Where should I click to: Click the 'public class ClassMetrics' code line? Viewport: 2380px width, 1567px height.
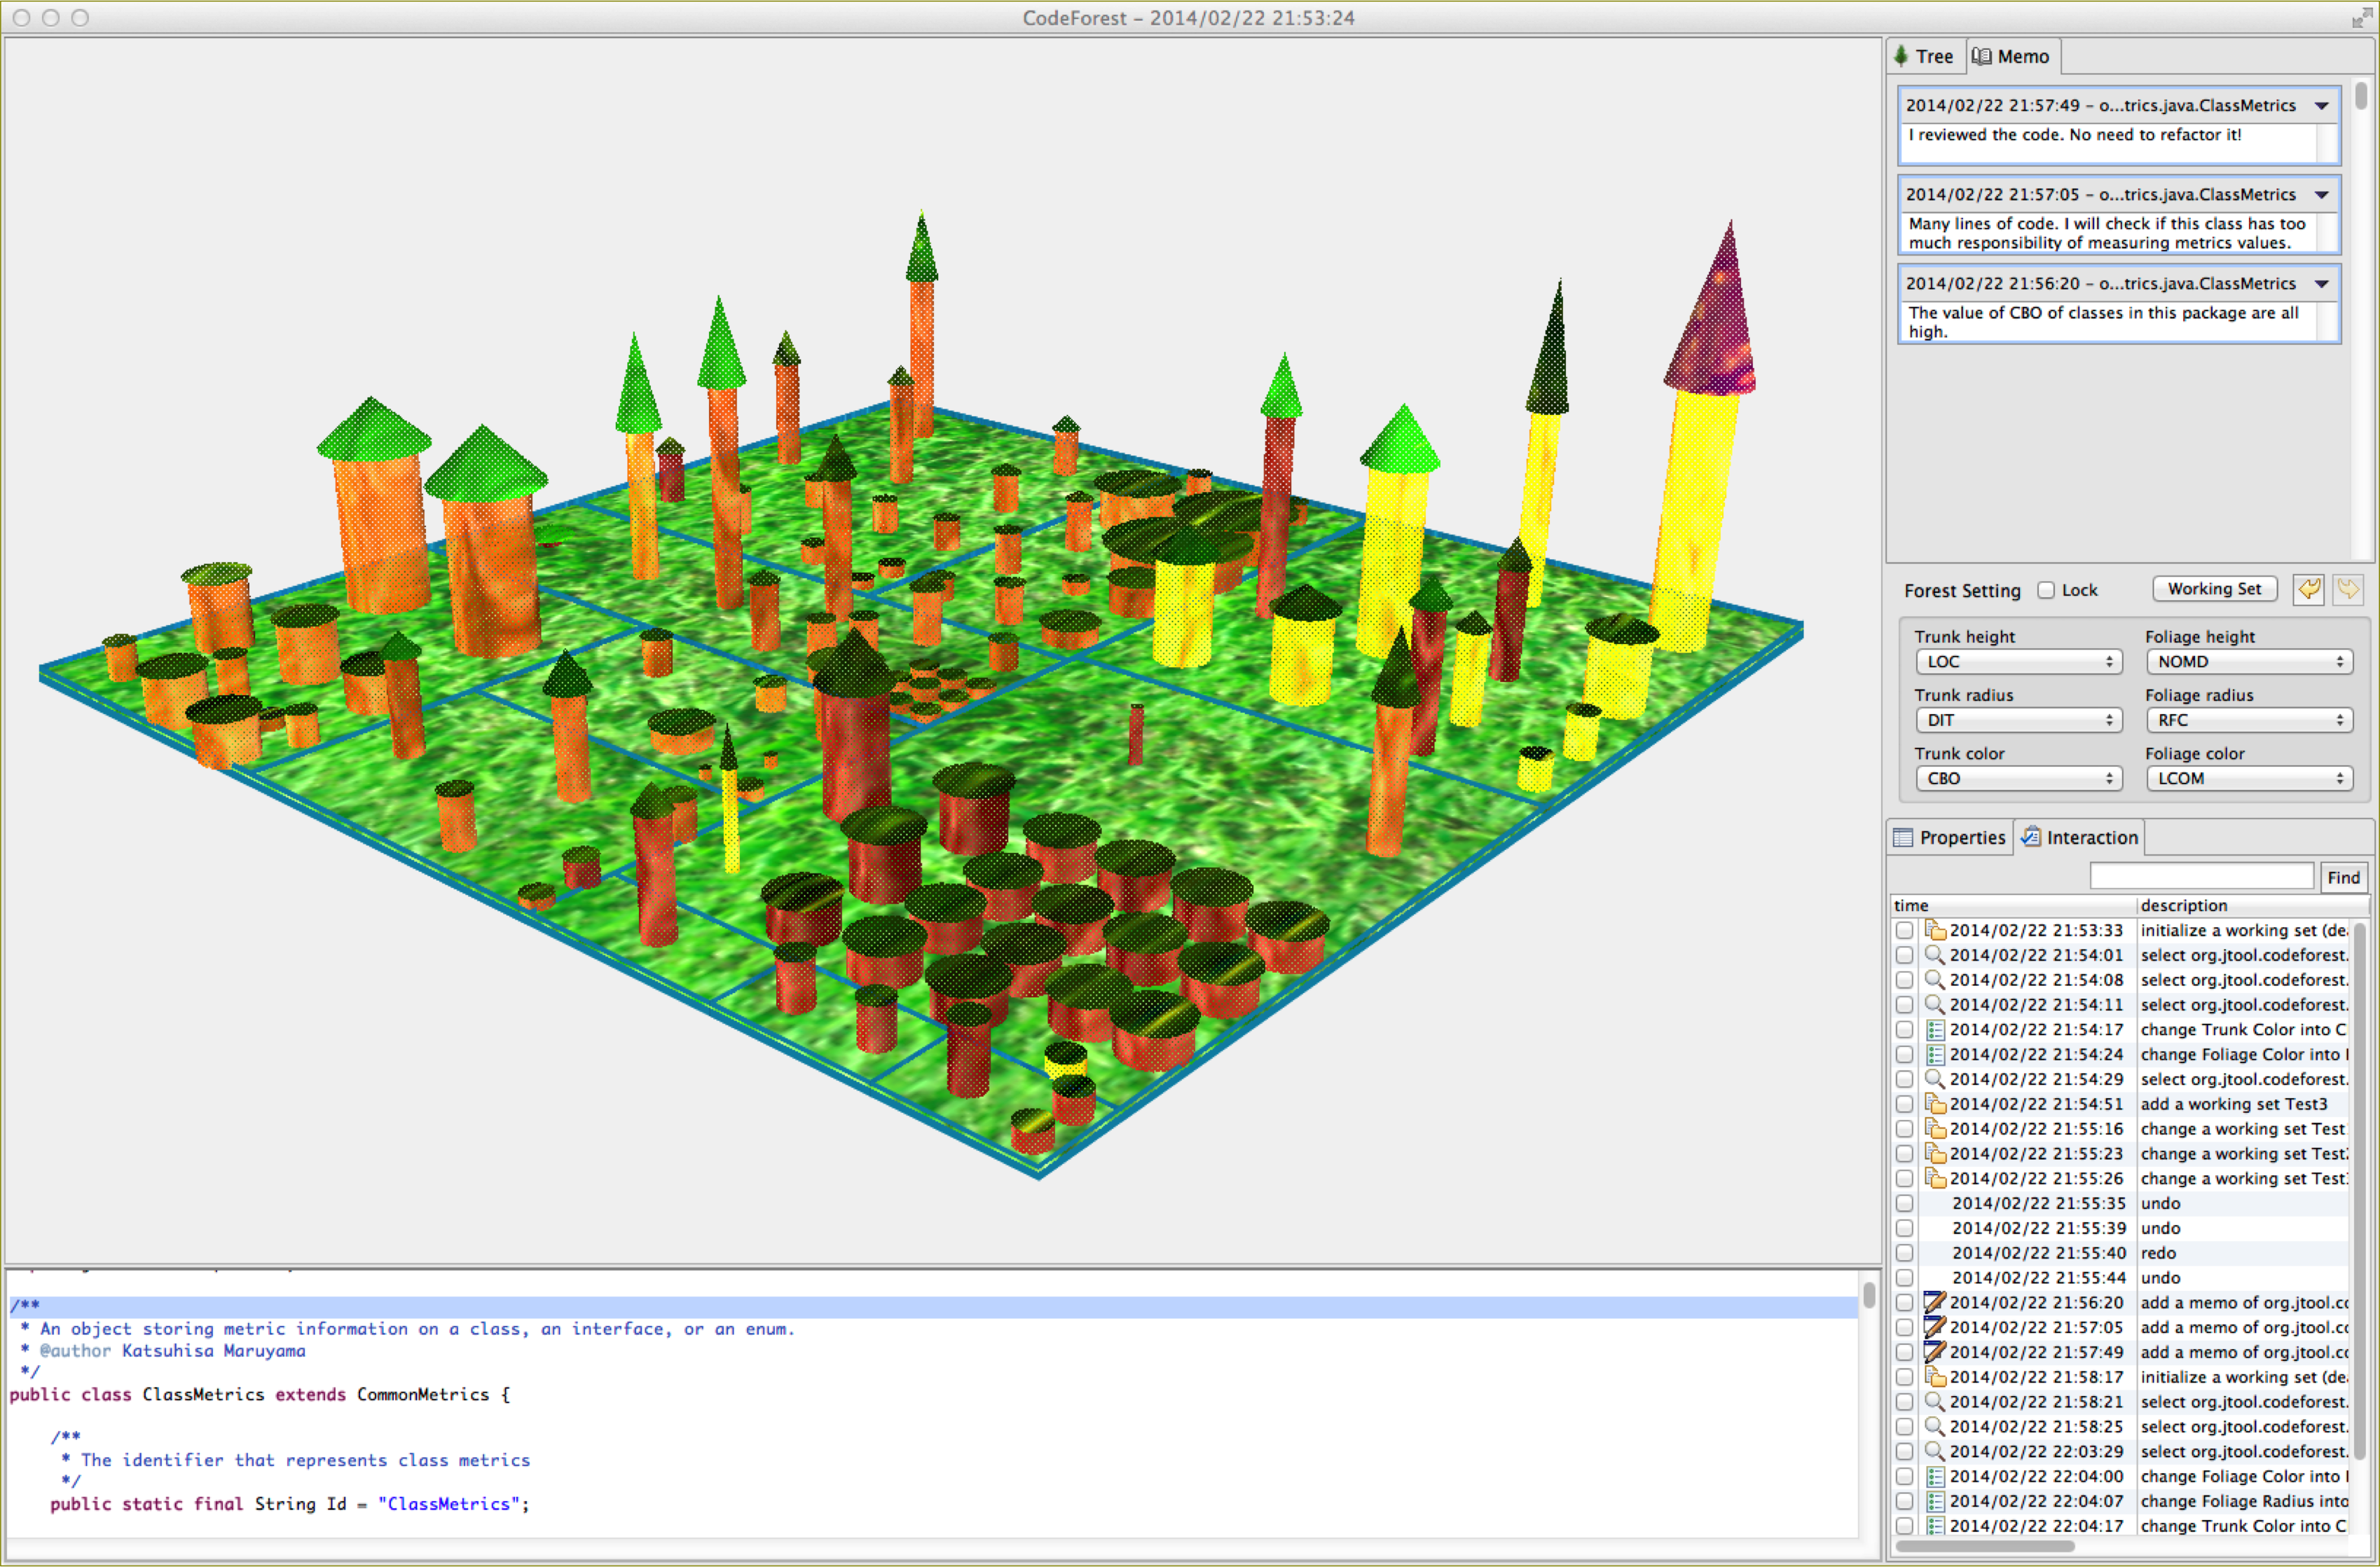pos(260,1395)
